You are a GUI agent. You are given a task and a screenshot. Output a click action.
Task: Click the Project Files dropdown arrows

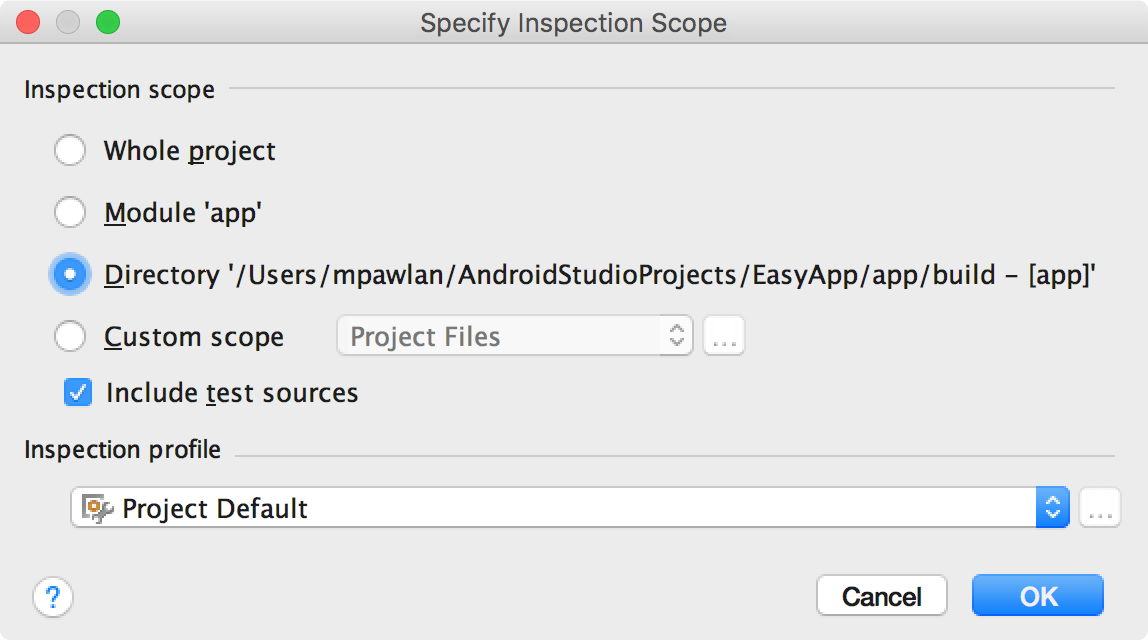pyautogui.click(x=678, y=337)
